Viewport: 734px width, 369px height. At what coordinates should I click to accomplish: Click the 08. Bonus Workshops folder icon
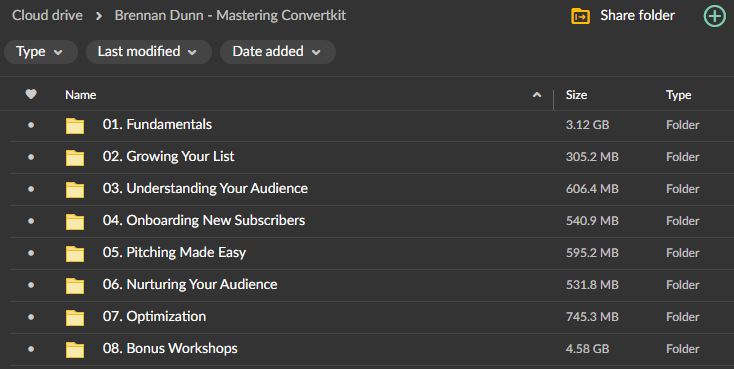(x=75, y=349)
